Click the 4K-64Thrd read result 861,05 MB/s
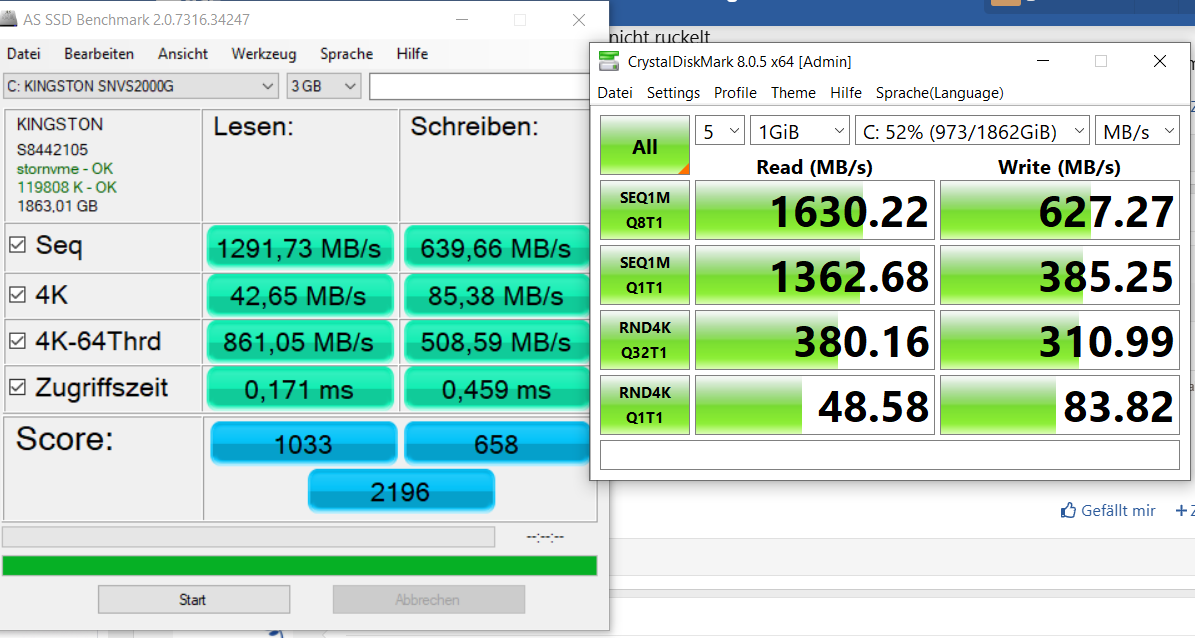This screenshot has width=1195, height=638. [300, 342]
